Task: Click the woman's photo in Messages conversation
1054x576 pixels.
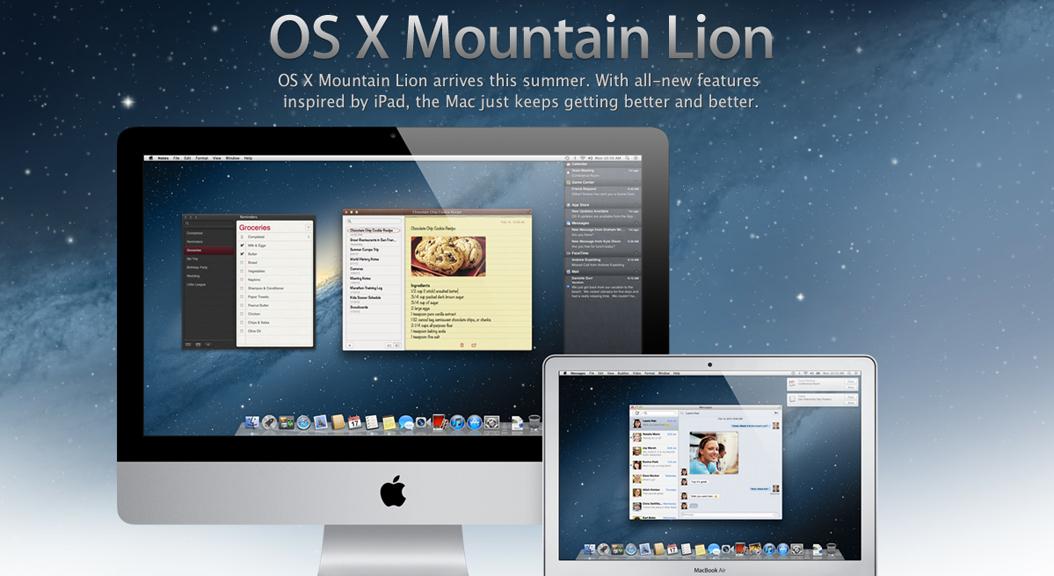Action: (714, 453)
